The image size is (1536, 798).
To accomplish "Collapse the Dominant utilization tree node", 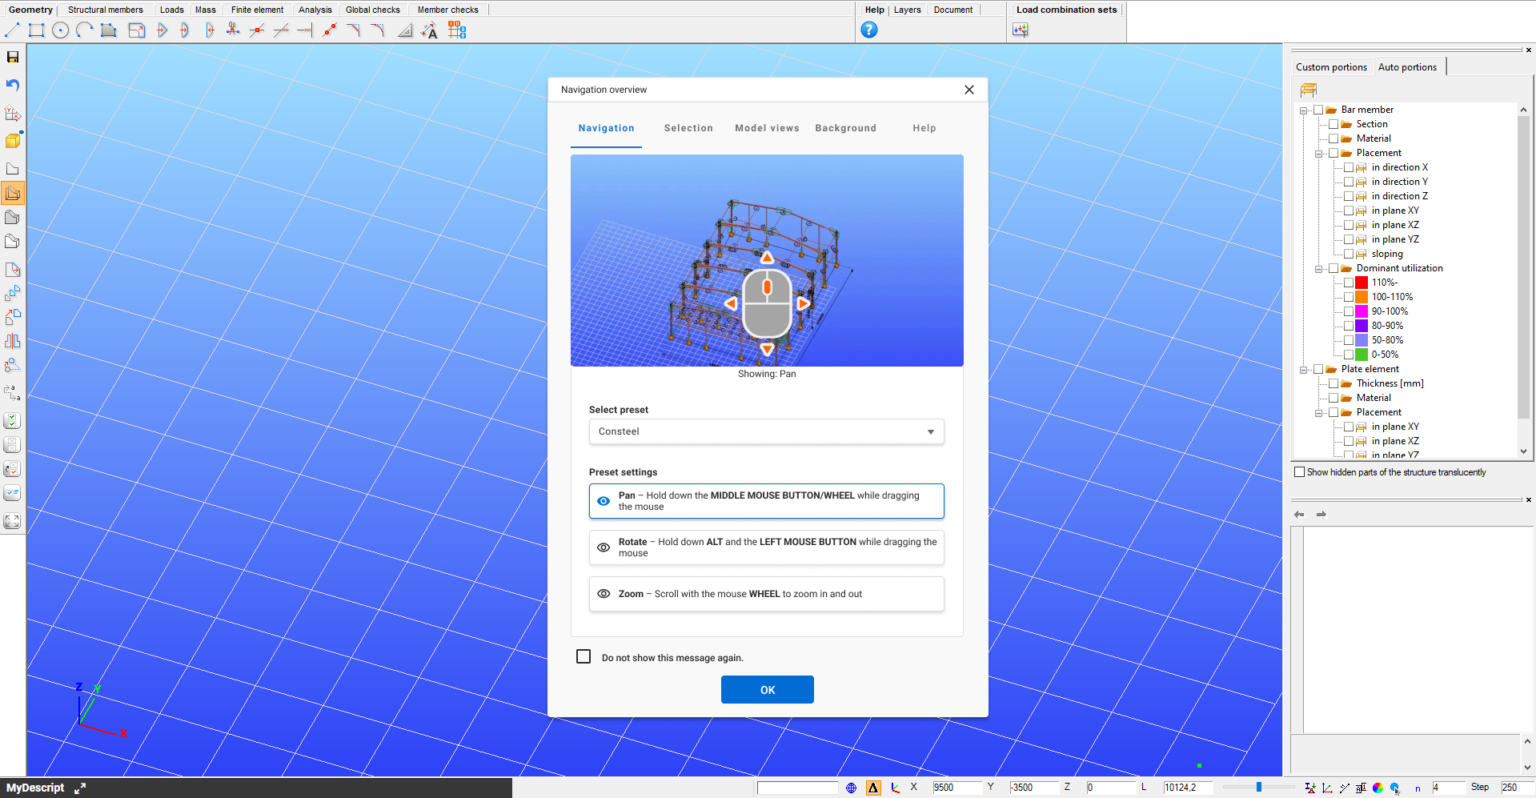I will (1319, 268).
